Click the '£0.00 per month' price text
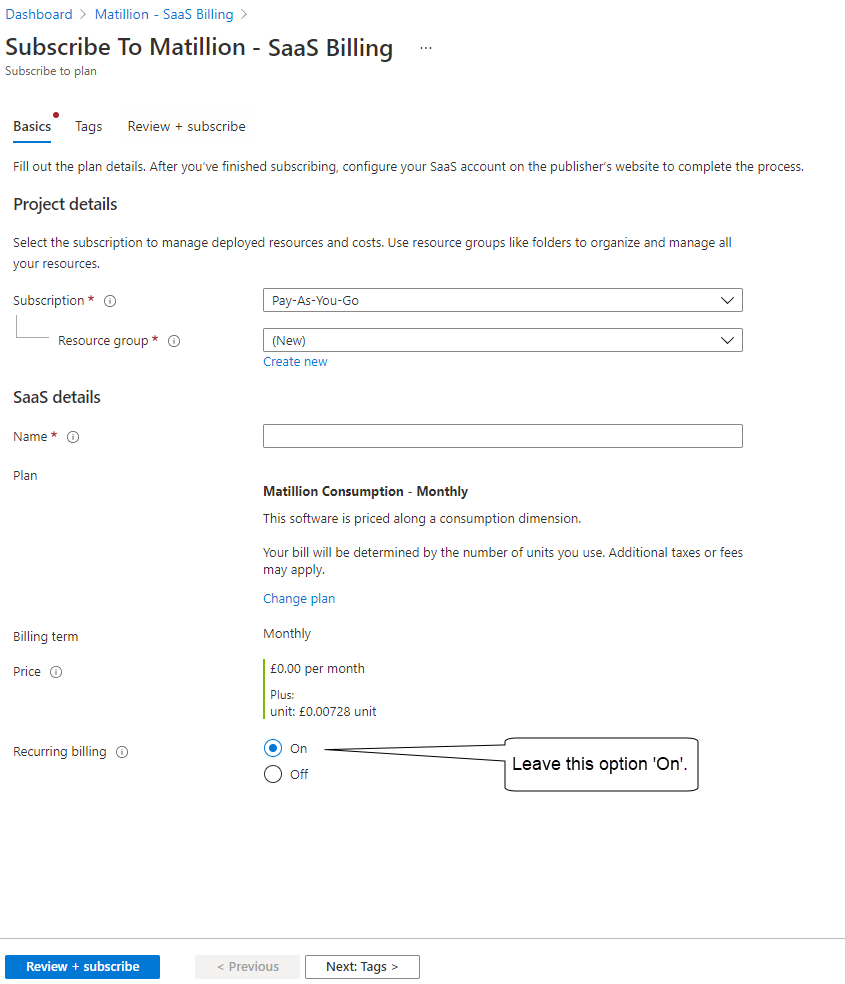Viewport: 845px width, 984px height. (x=317, y=668)
